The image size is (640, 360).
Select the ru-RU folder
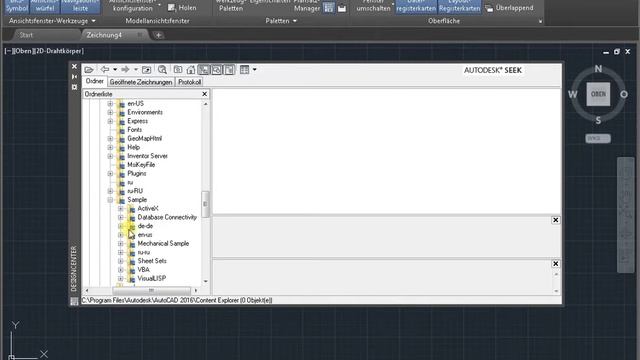coord(135,191)
